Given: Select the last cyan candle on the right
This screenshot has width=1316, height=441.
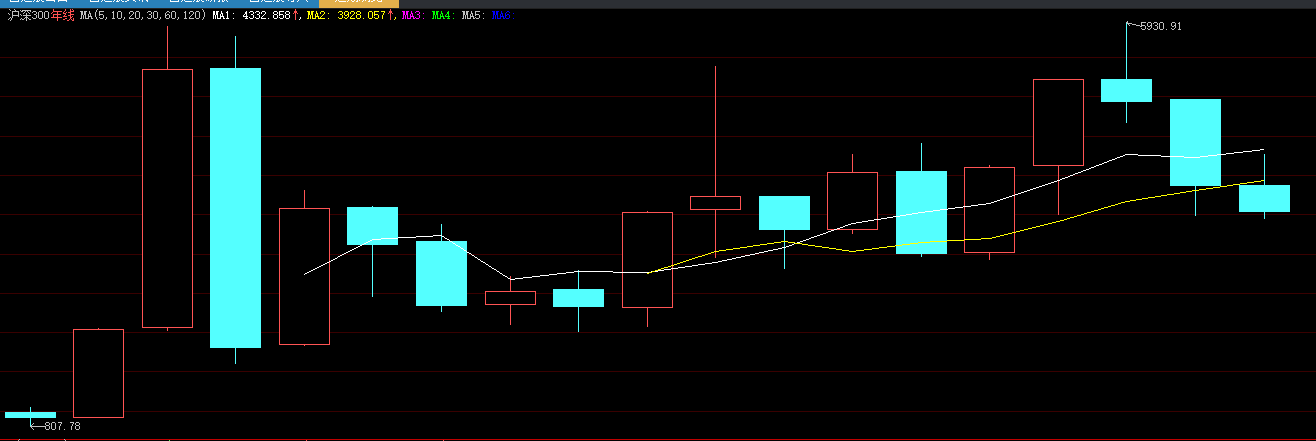Looking at the screenshot, I should tap(1264, 198).
